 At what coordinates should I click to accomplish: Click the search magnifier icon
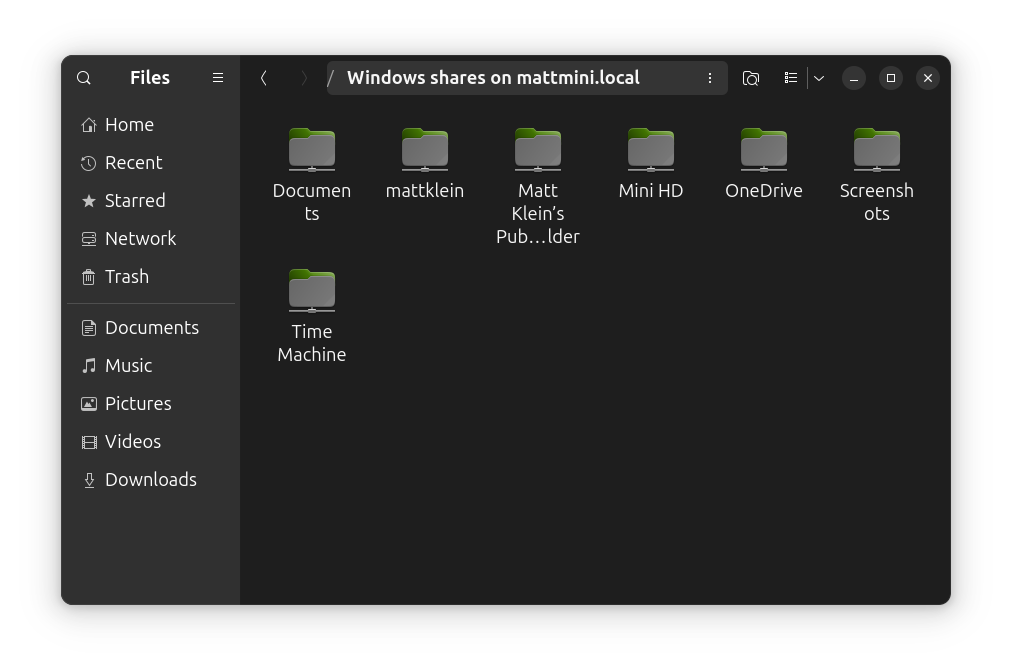[84, 78]
